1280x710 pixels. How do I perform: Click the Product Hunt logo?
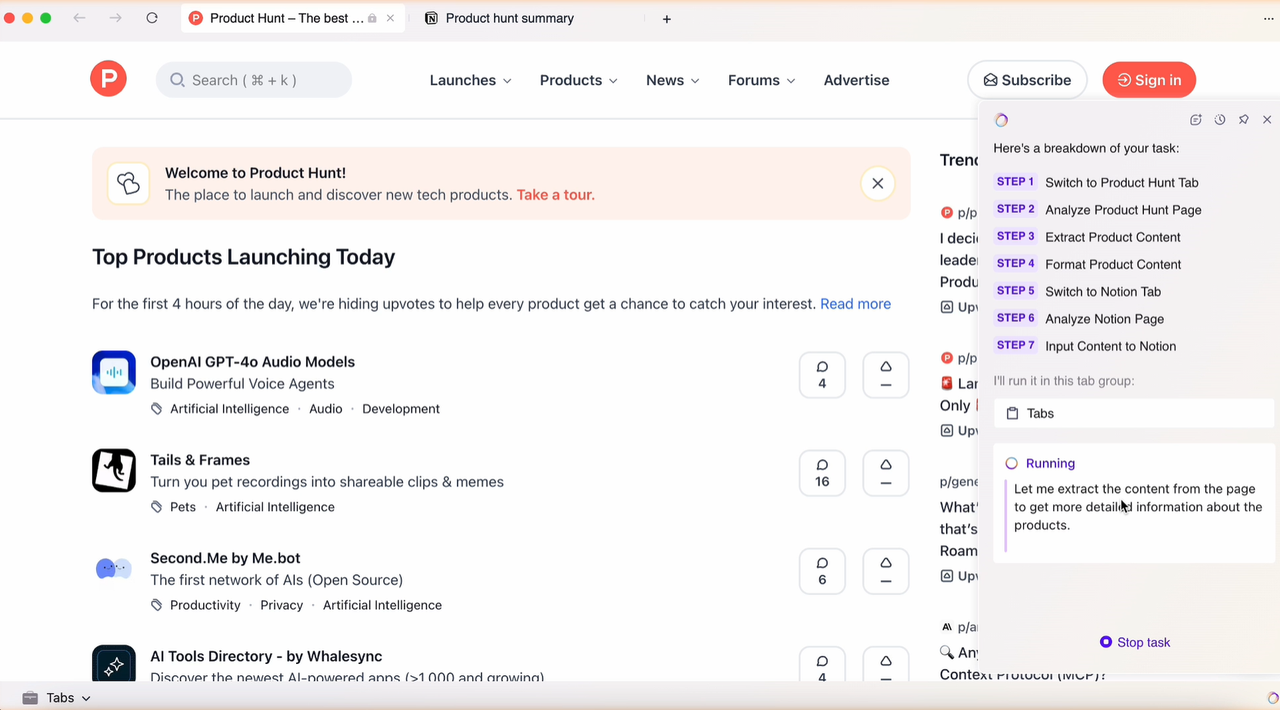pyautogui.click(x=108, y=79)
